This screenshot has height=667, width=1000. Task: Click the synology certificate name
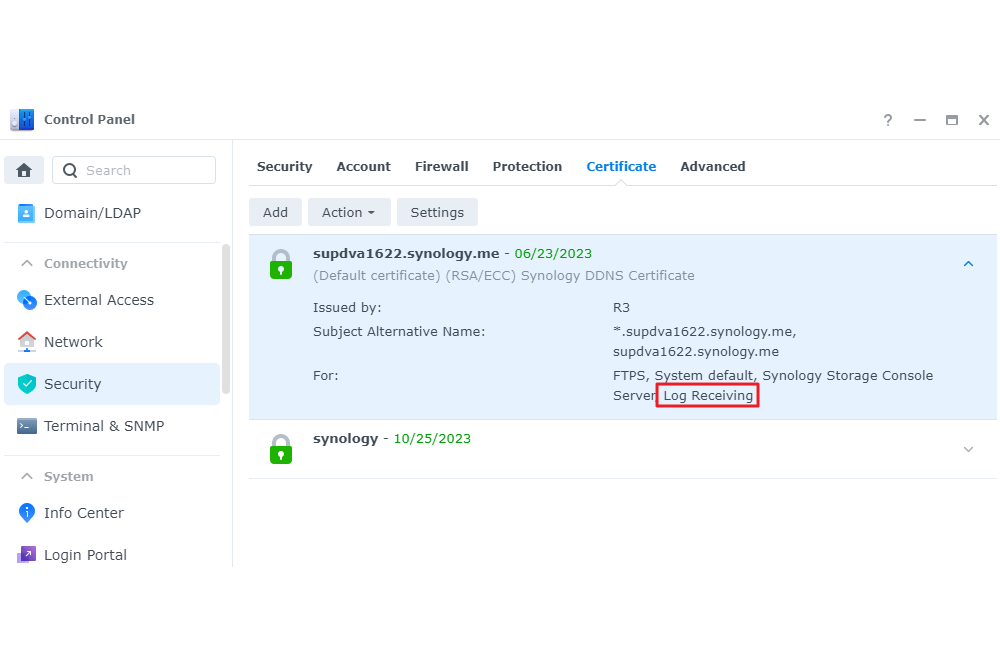click(x=345, y=439)
